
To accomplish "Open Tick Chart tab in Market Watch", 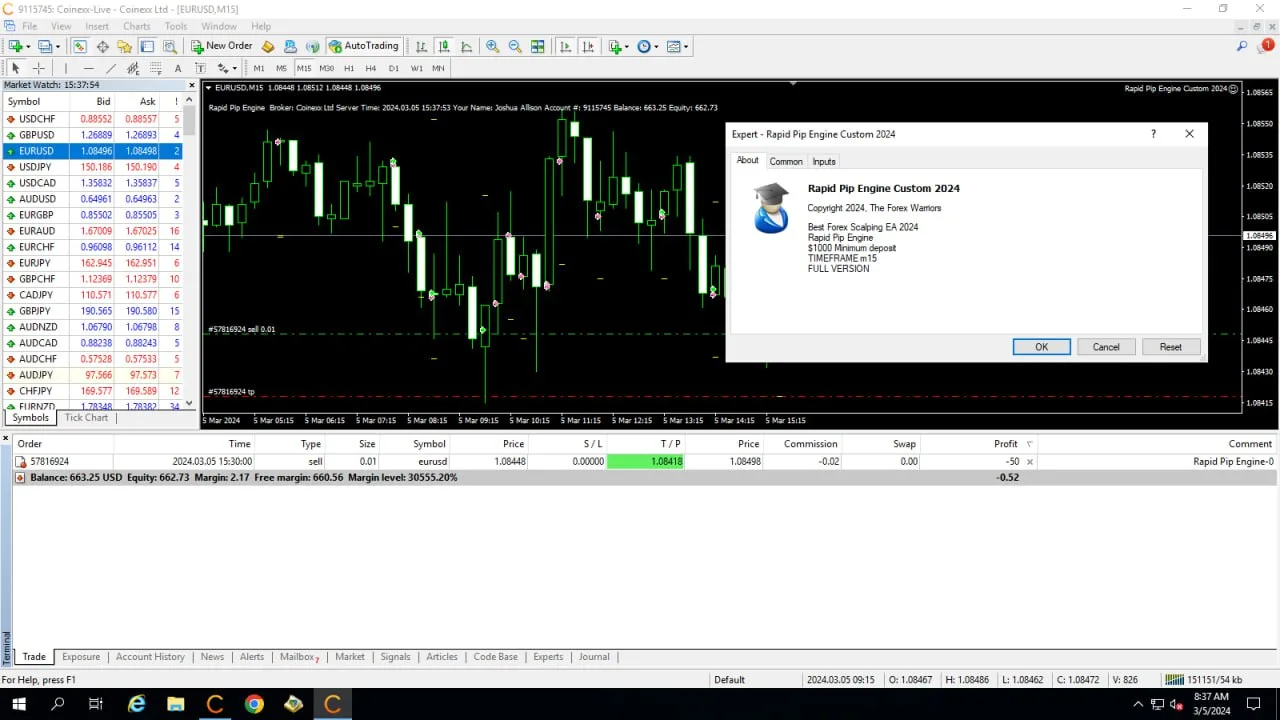I will 86,418.
